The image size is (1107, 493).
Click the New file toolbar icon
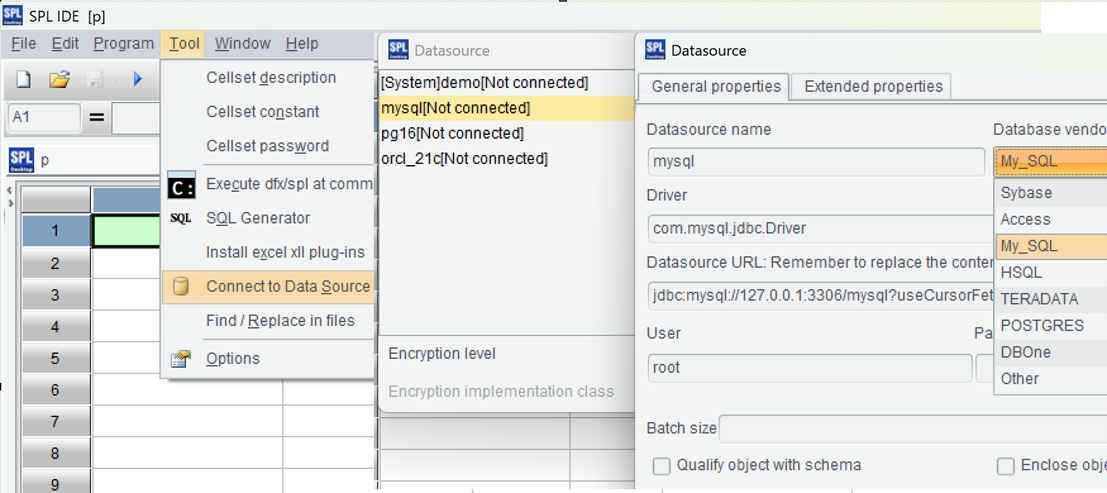(x=24, y=79)
